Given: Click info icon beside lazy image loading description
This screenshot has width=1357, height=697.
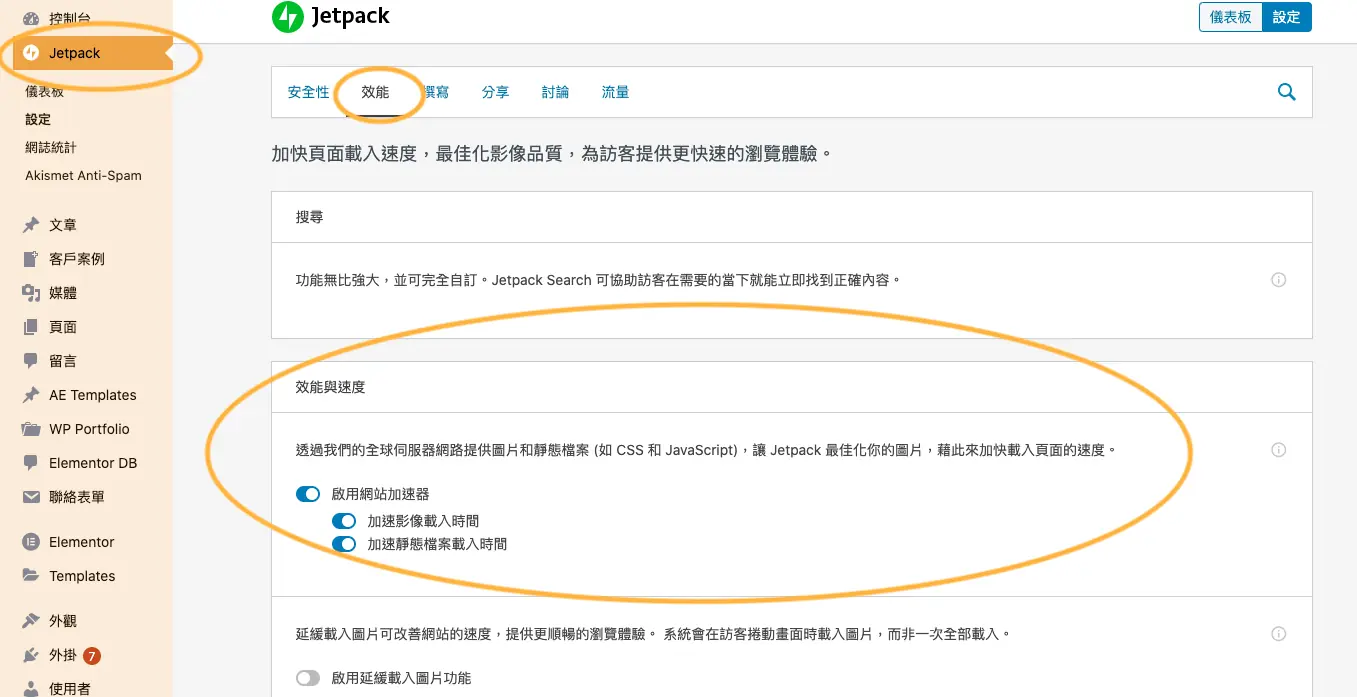Looking at the screenshot, I should pyautogui.click(x=1278, y=634).
